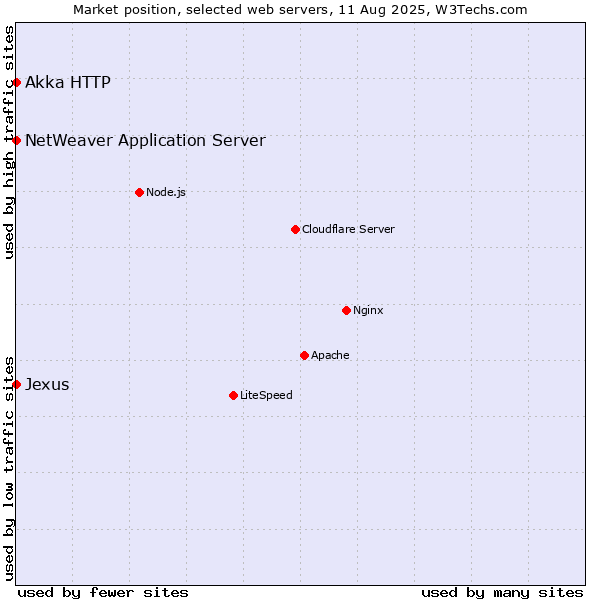The width and height of the screenshot is (600, 600).
Task: Click the Apache red marker
Action: (x=305, y=356)
